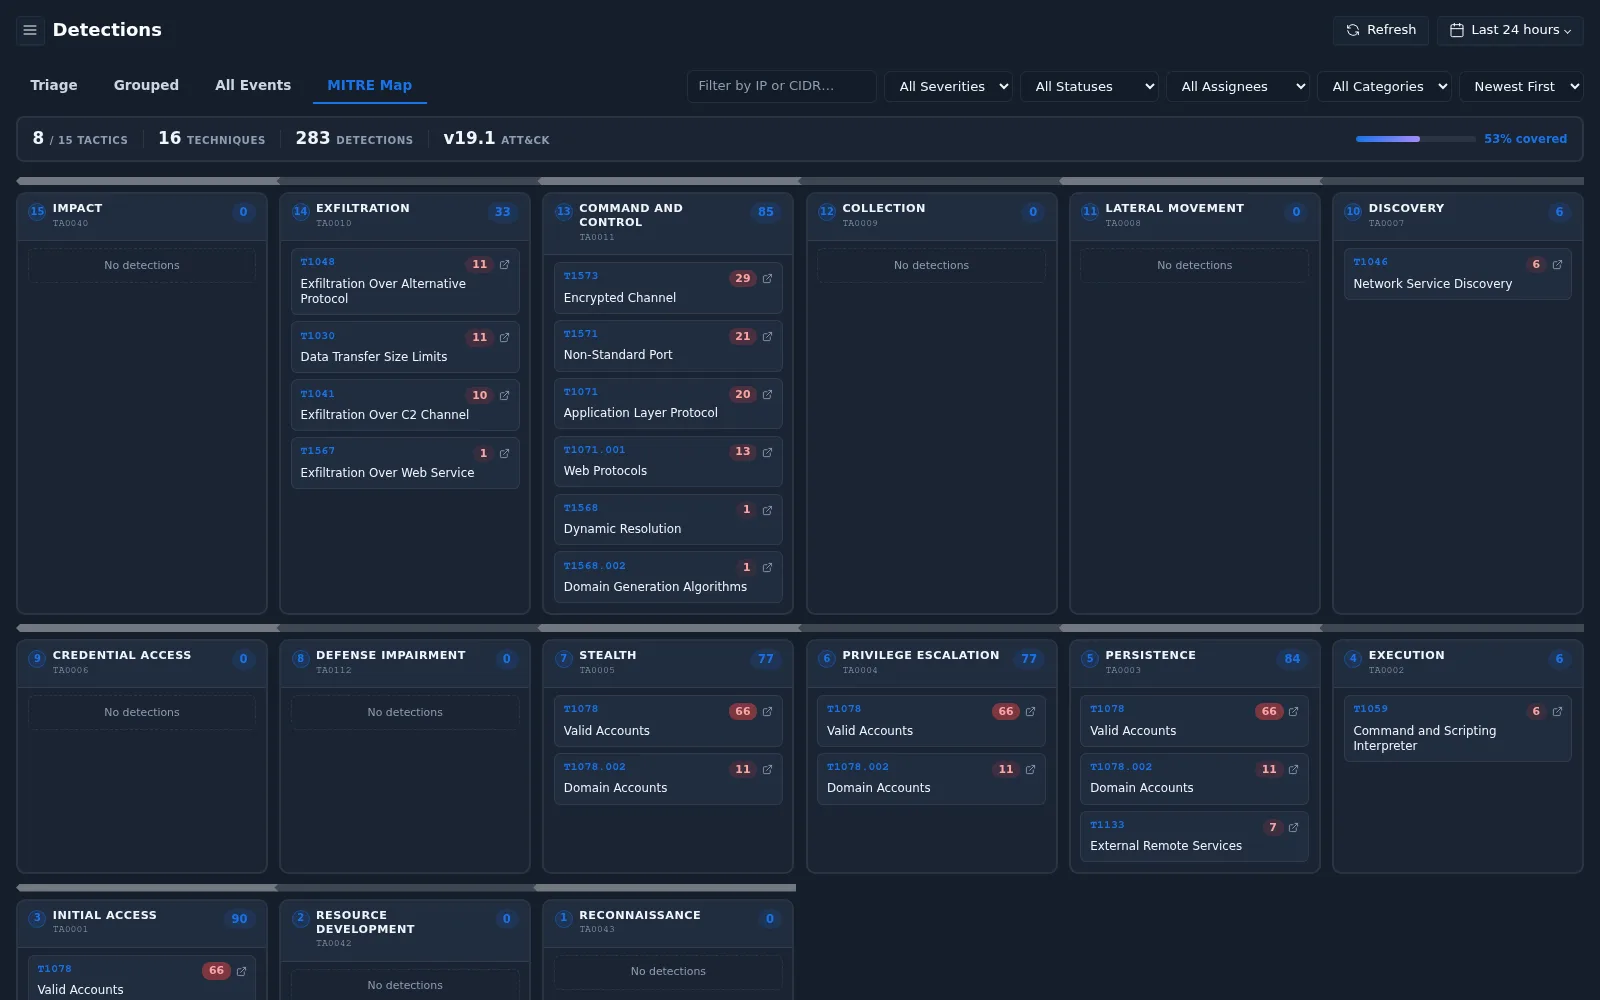1600x1000 pixels.
Task: Open external link for Domain Generation Algorithms
Action: pos(767,568)
